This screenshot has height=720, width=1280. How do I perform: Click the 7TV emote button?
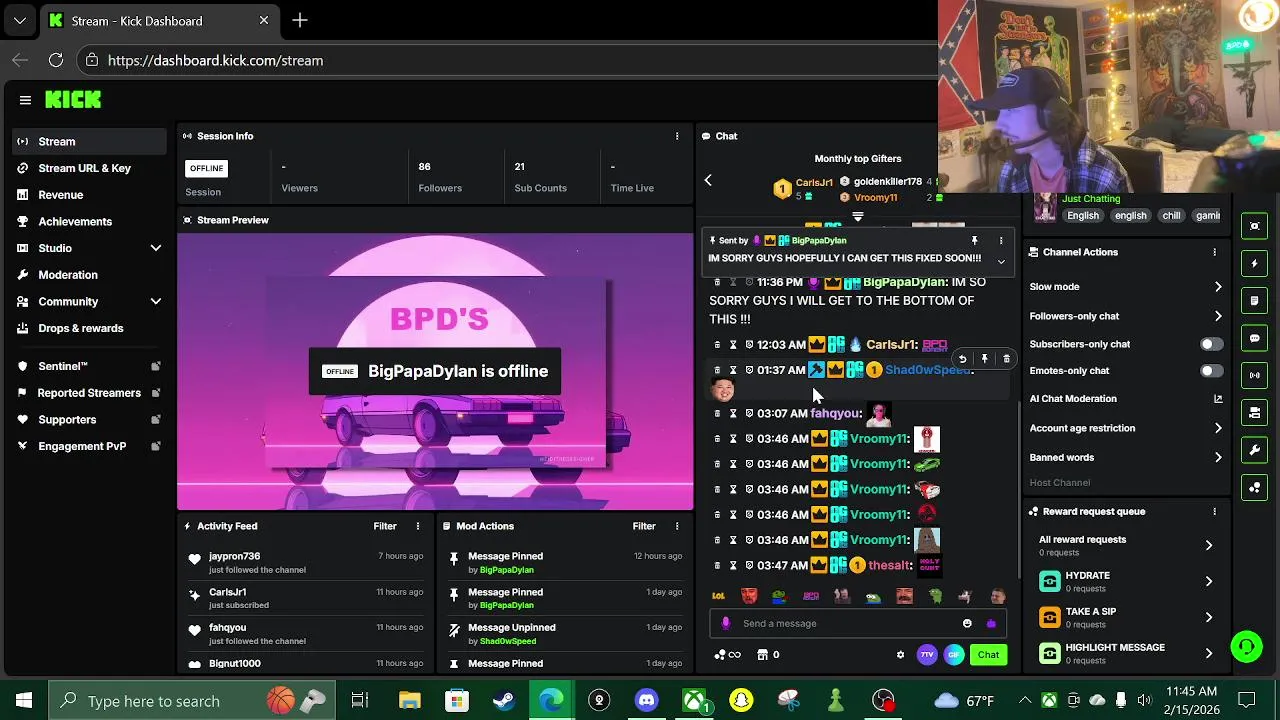tap(927, 655)
